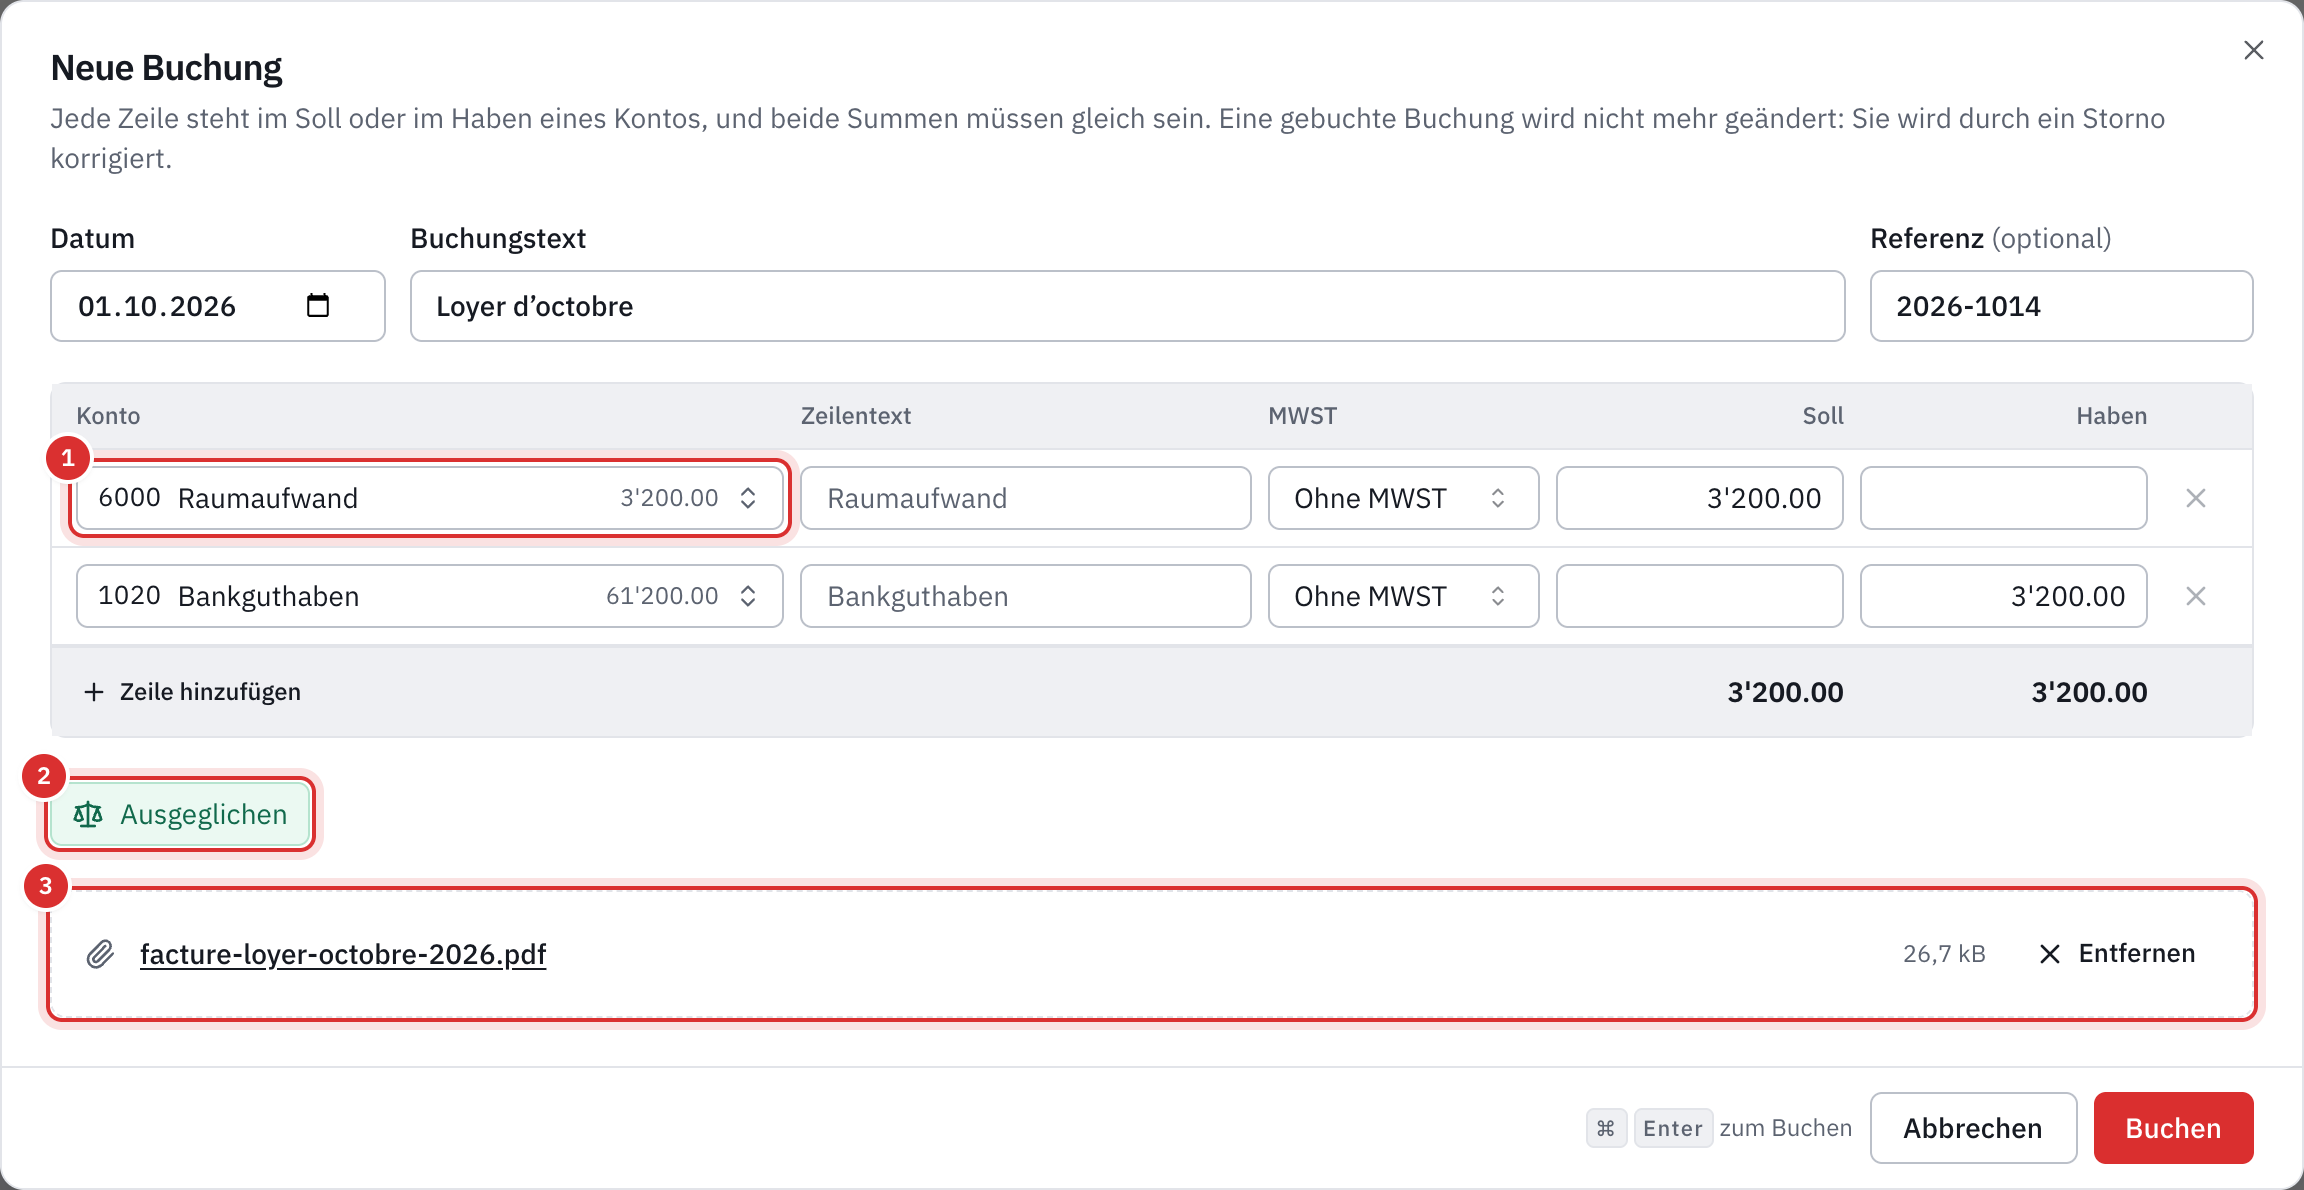Click the MWST column header
Screen dimensions: 2304x1190
coord(1302,416)
